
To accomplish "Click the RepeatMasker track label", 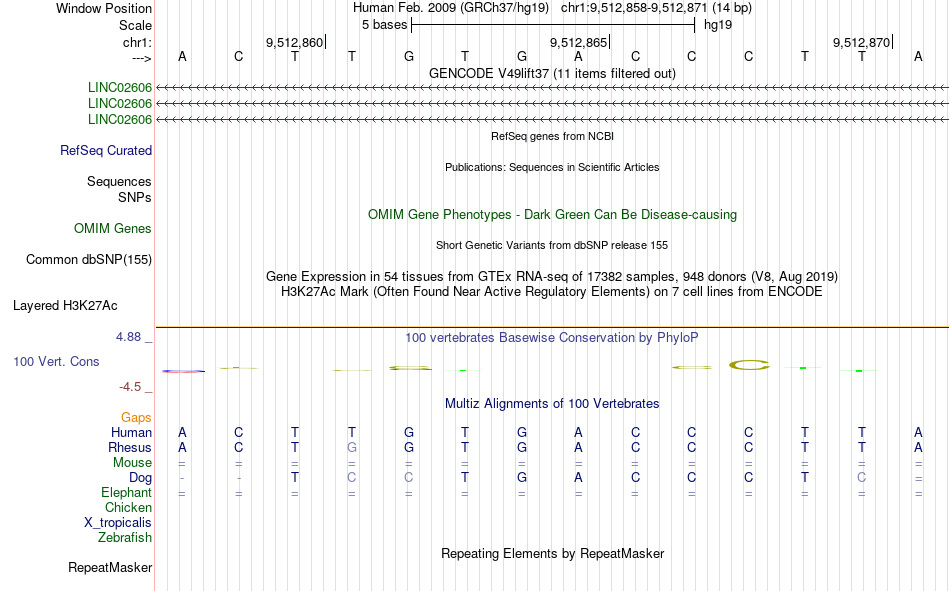I will coord(110,567).
